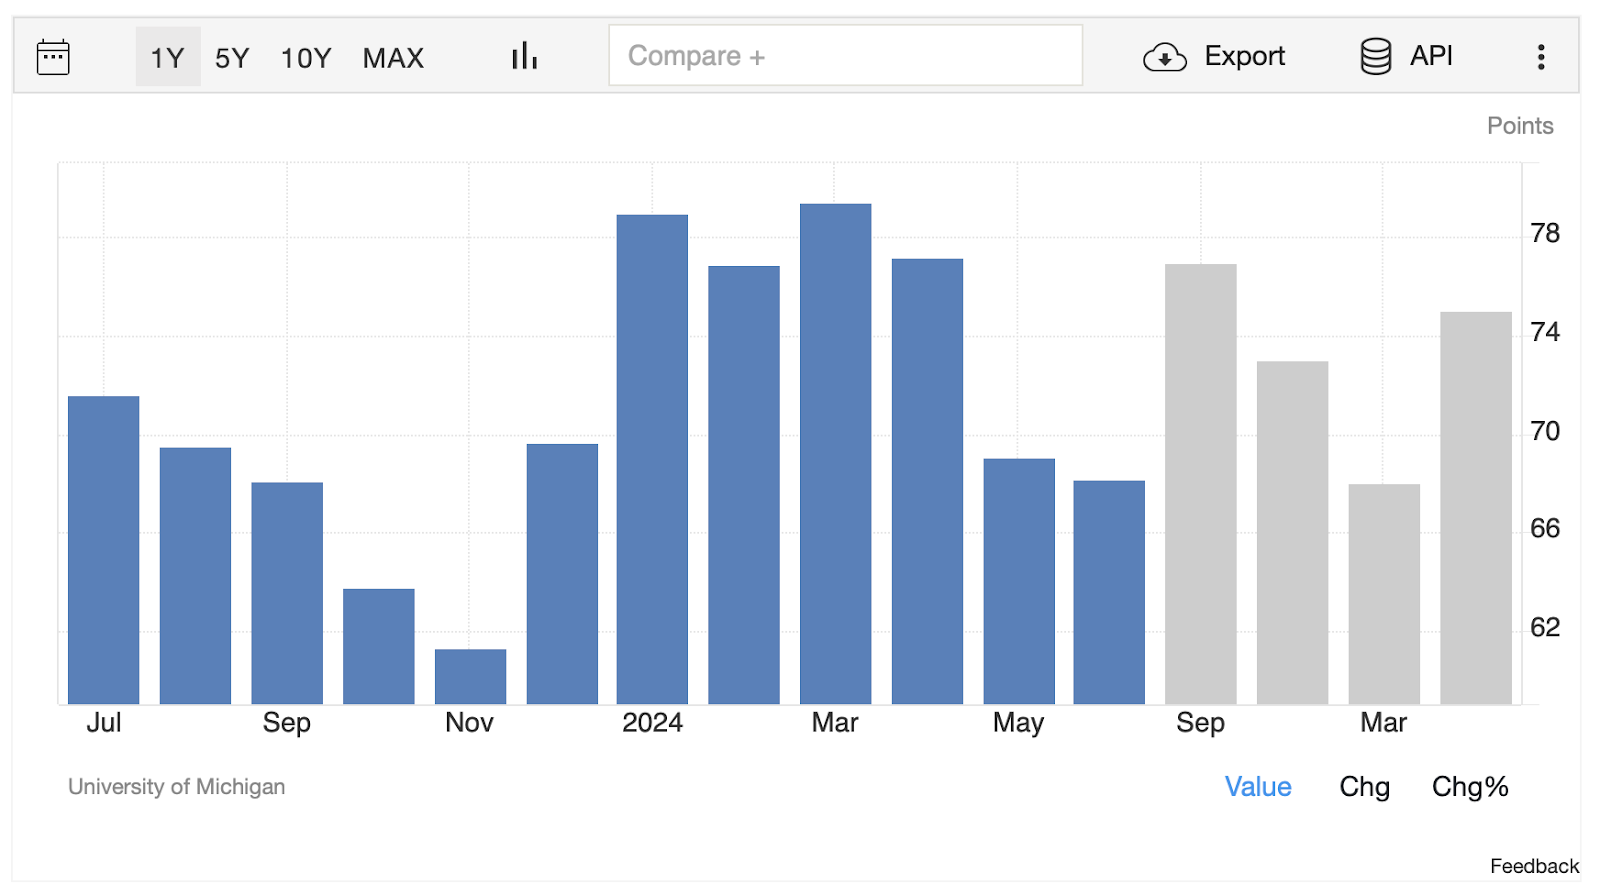
Task: Click the blue bar right of the Nov bar
Action: coord(562,574)
